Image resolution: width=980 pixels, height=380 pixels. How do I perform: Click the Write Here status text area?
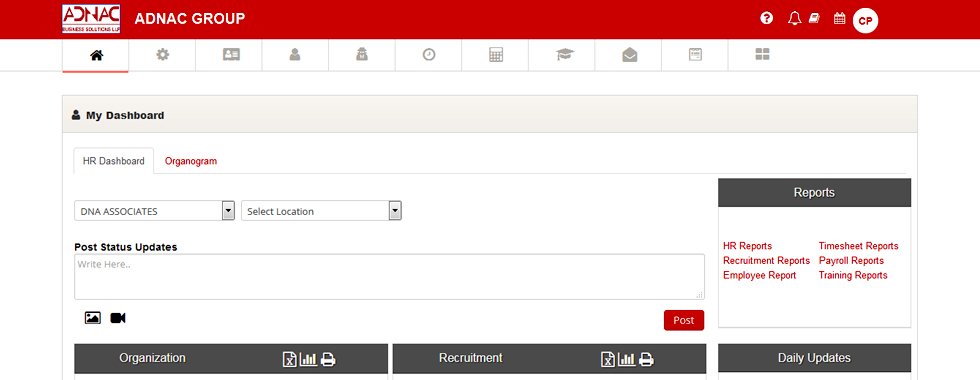[x=389, y=276]
